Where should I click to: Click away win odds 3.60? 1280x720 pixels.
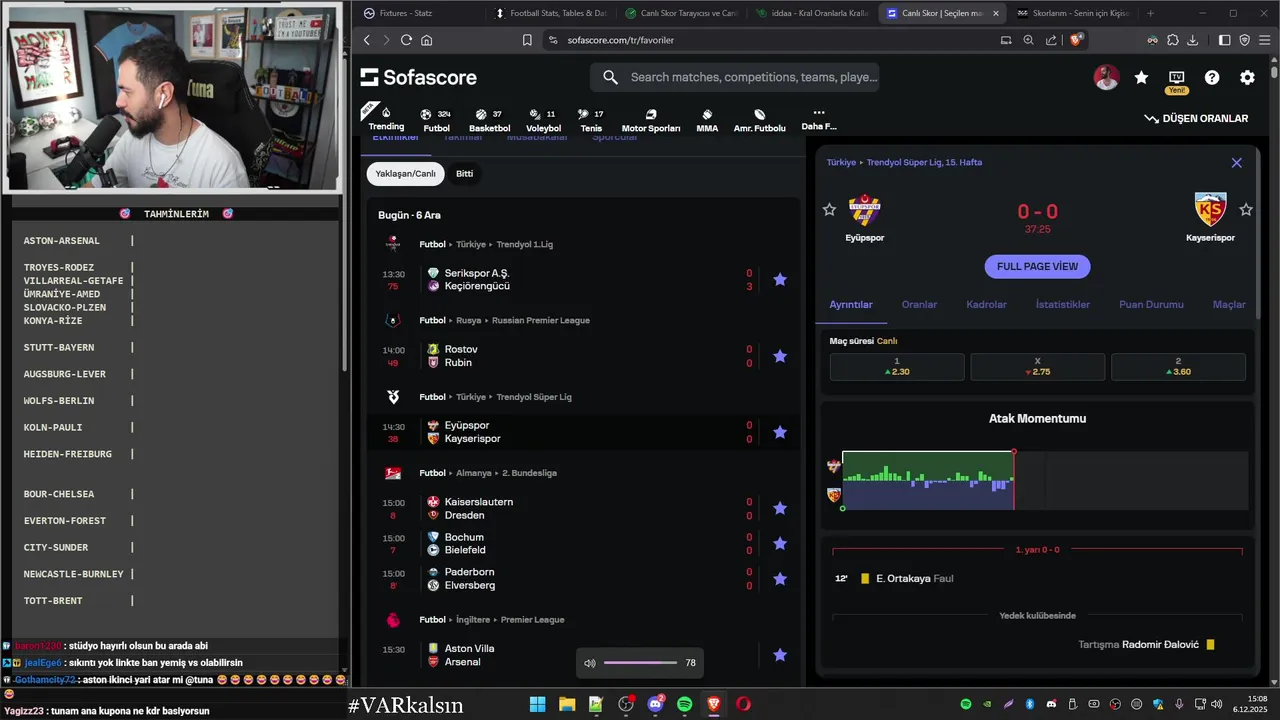[x=1178, y=366]
